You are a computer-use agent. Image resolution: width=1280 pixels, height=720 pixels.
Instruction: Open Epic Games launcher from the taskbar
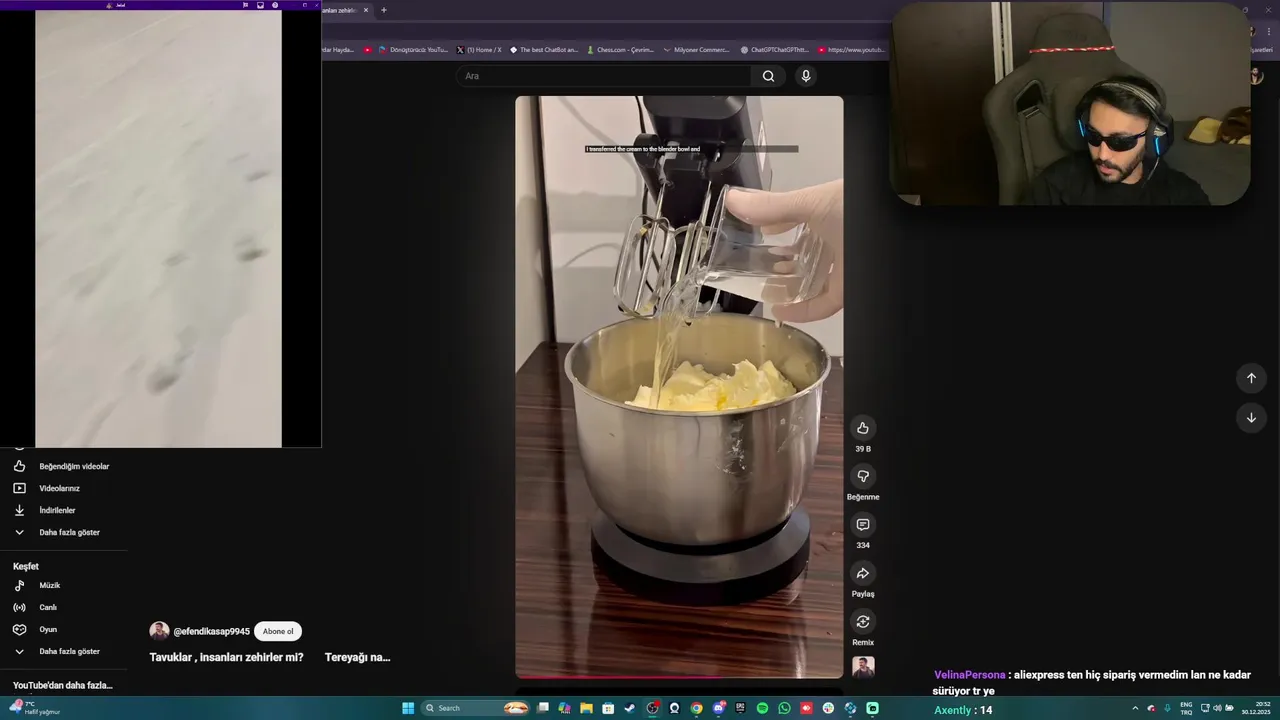[x=740, y=708]
